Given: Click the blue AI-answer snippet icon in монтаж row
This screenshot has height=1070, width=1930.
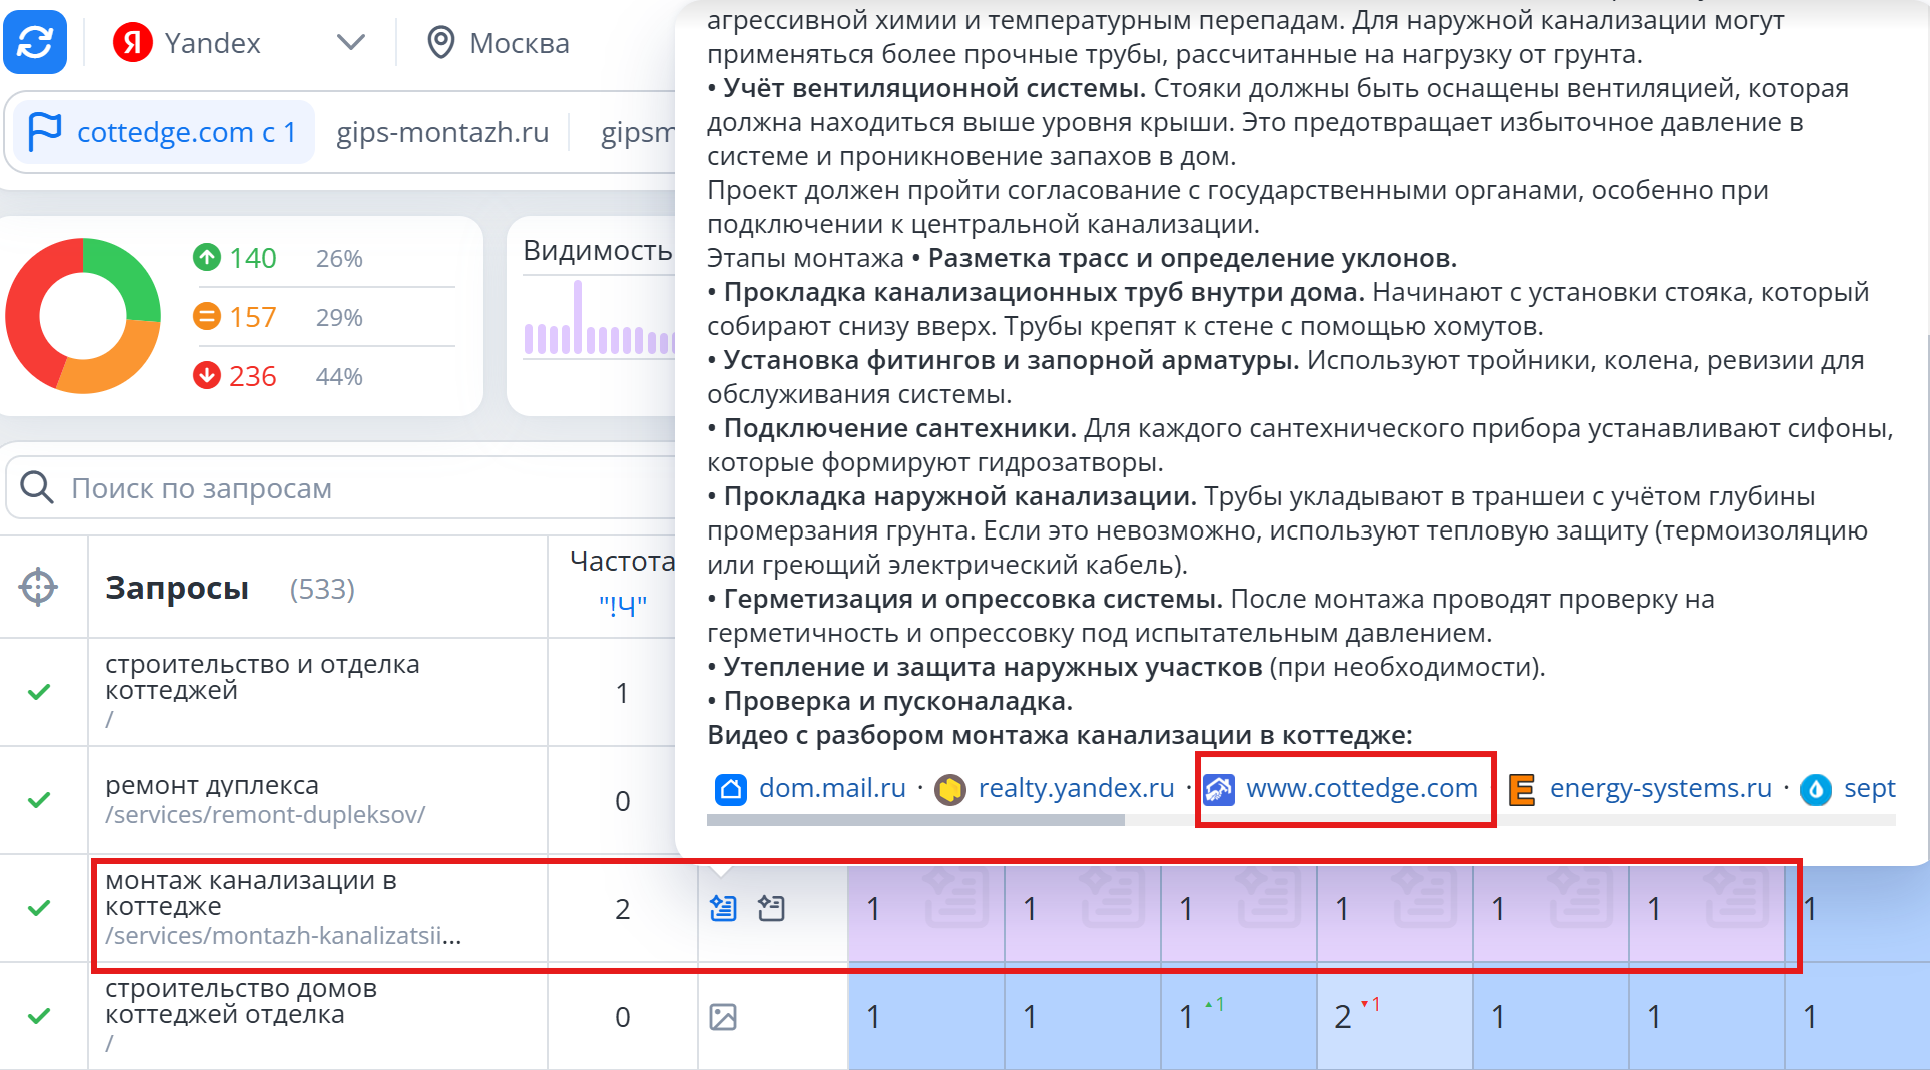Looking at the screenshot, I should (x=723, y=908).
